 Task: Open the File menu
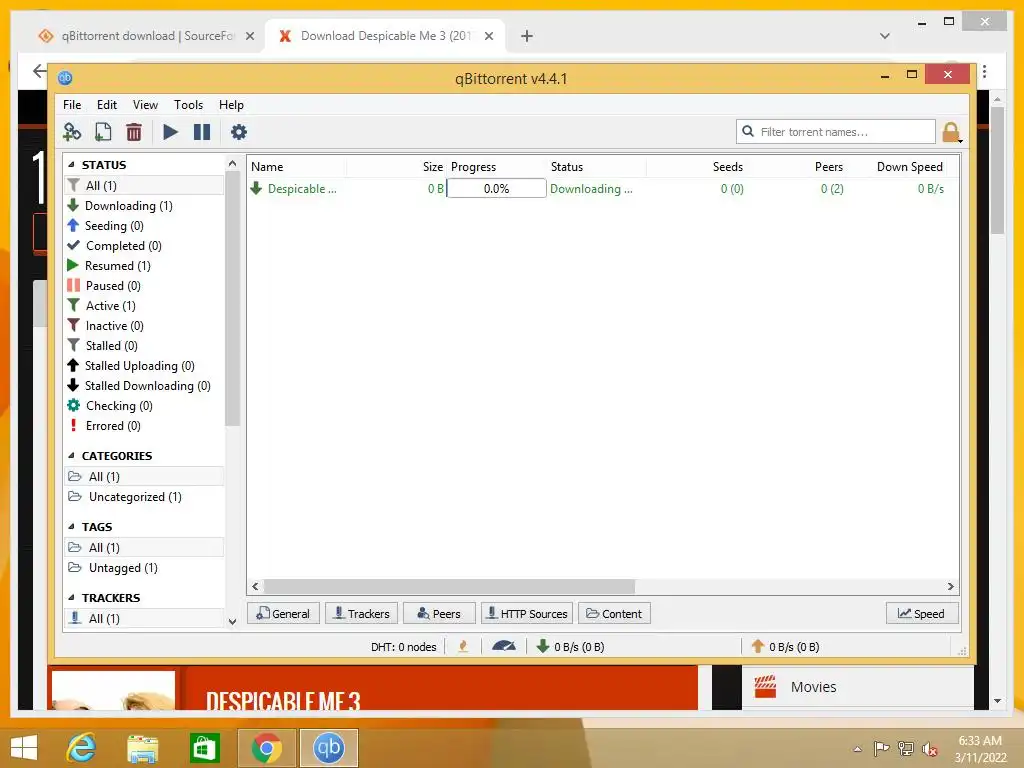point(72,105)
